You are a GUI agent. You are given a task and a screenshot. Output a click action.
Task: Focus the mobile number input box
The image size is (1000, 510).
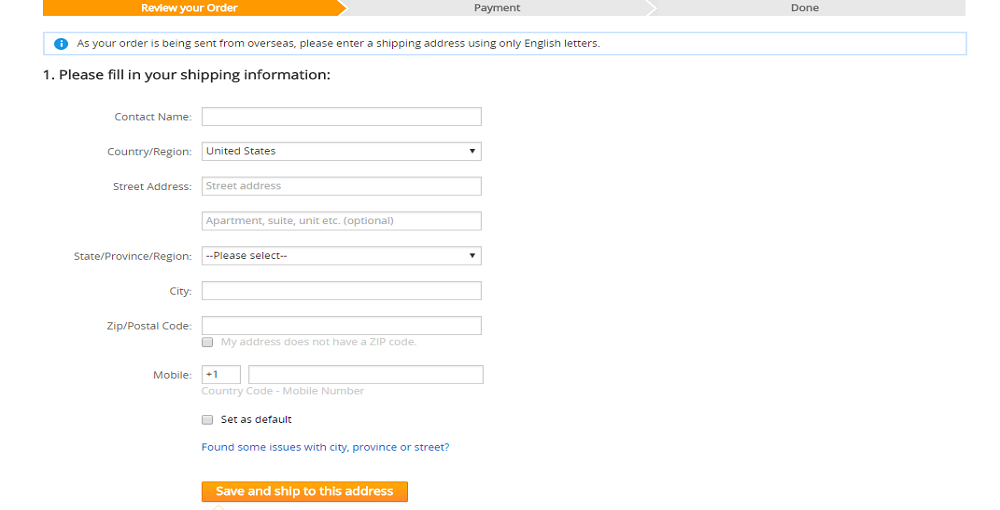coord(365,375)
